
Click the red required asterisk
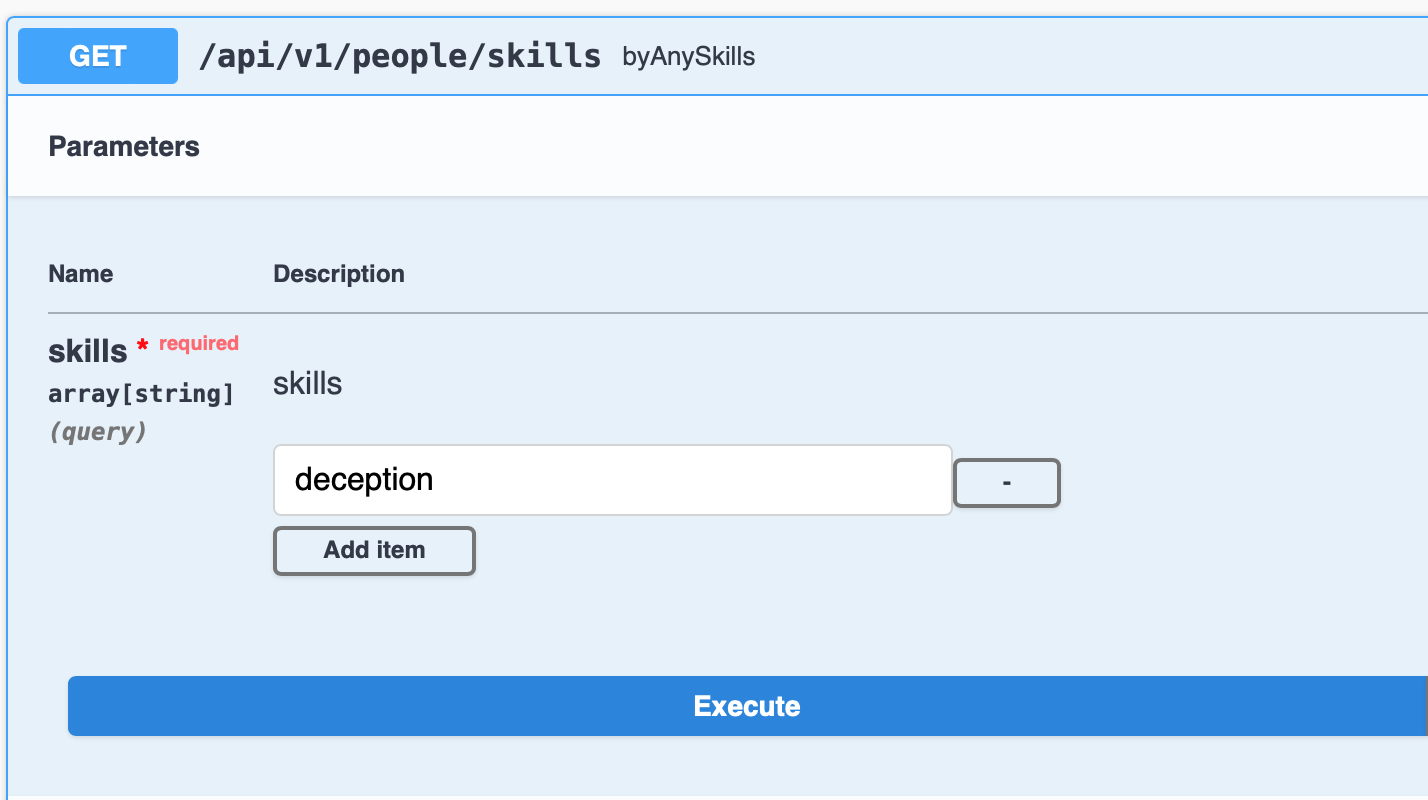143,346
